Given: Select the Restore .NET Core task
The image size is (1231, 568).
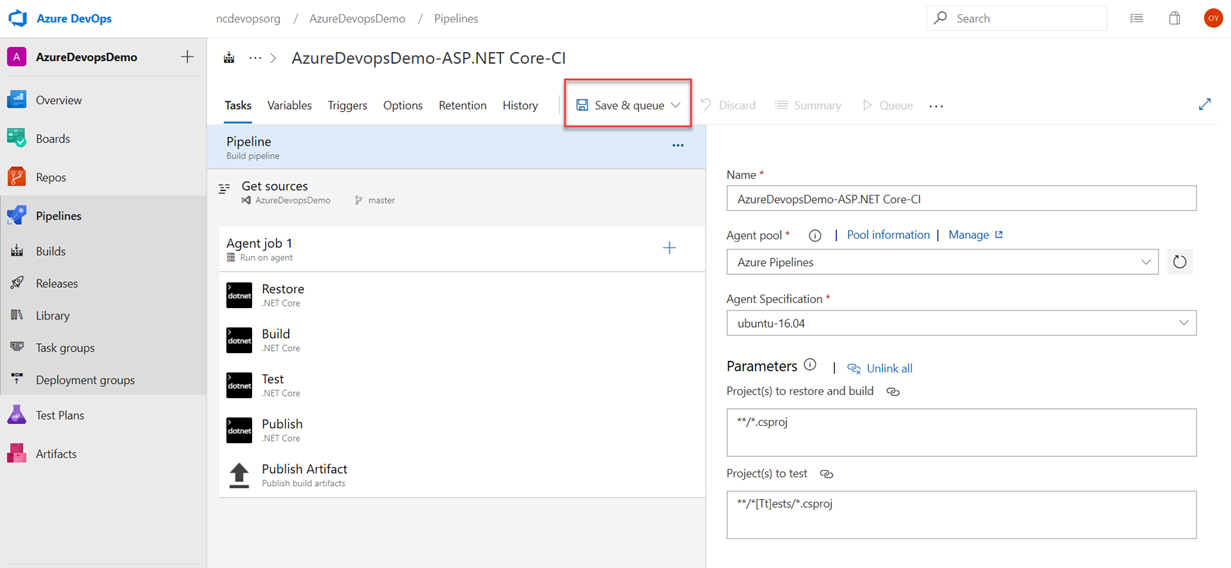Looking at the screenshot, I should pyautogui.click(x=462, y=294).
